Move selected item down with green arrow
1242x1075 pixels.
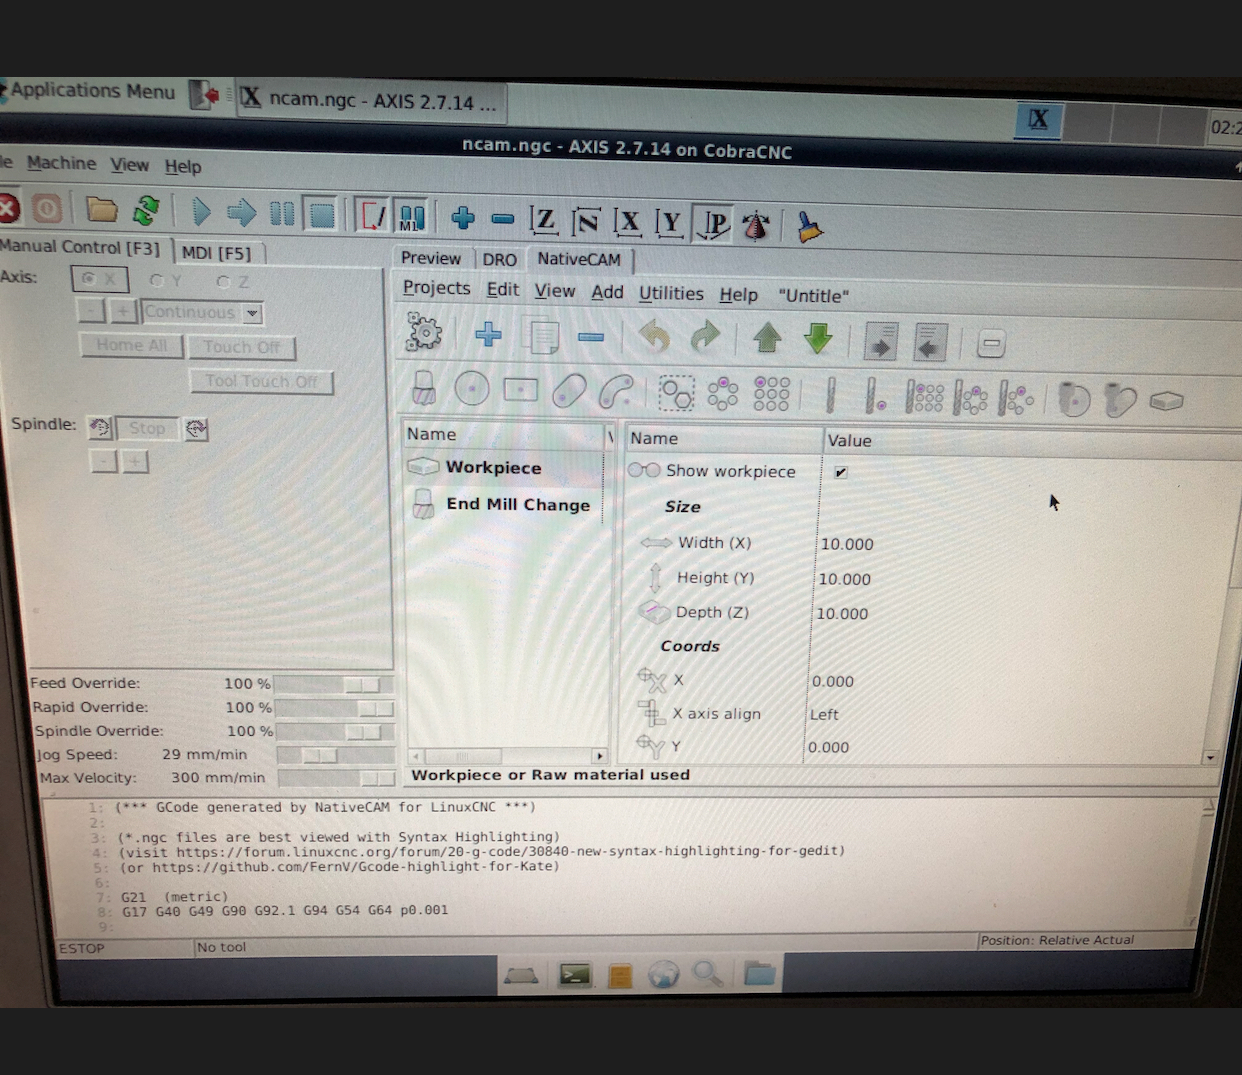point(818,339)
